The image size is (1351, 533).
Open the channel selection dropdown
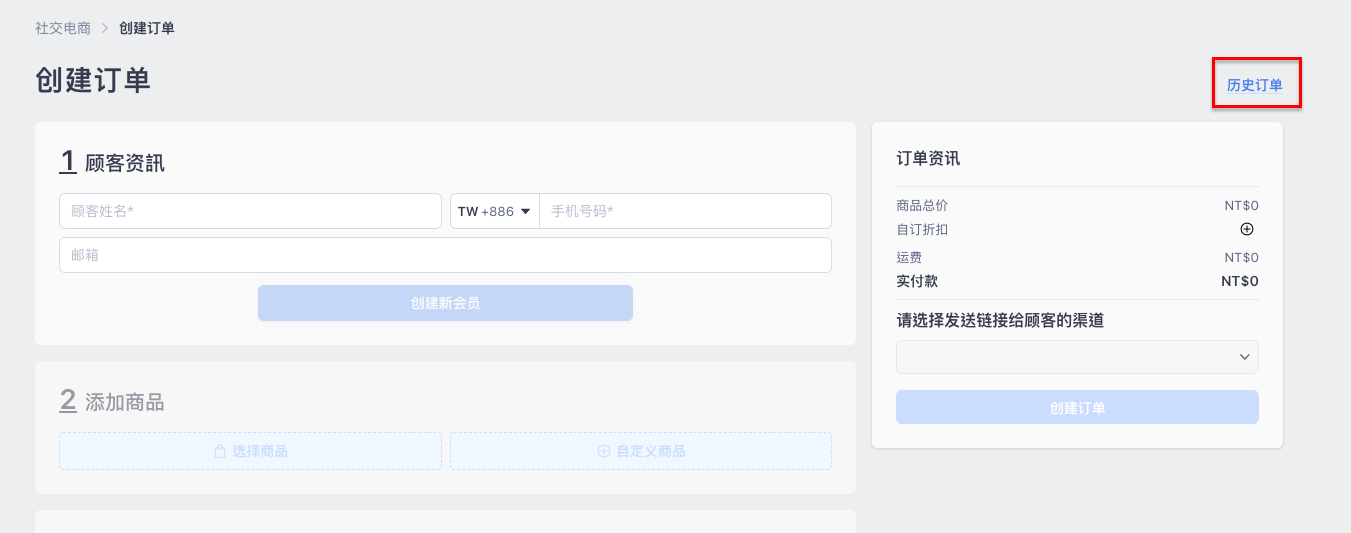[1077, 357]
